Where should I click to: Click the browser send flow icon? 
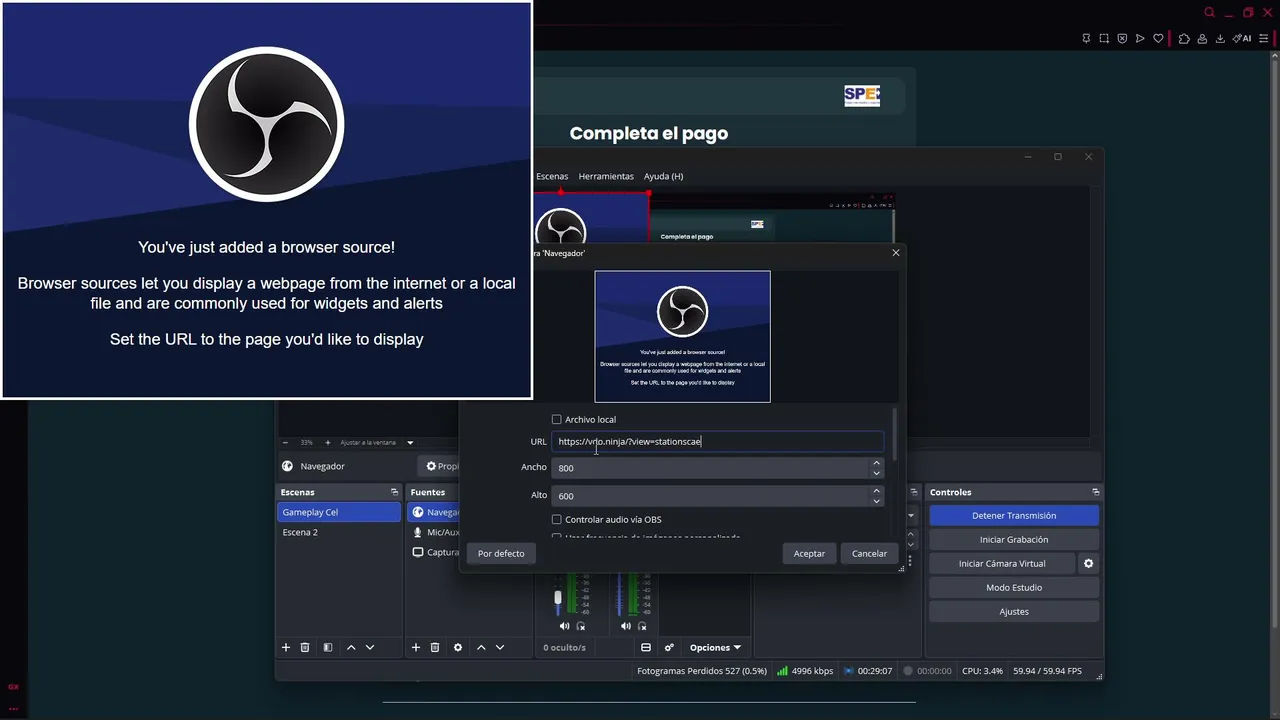click(1140, 39)
